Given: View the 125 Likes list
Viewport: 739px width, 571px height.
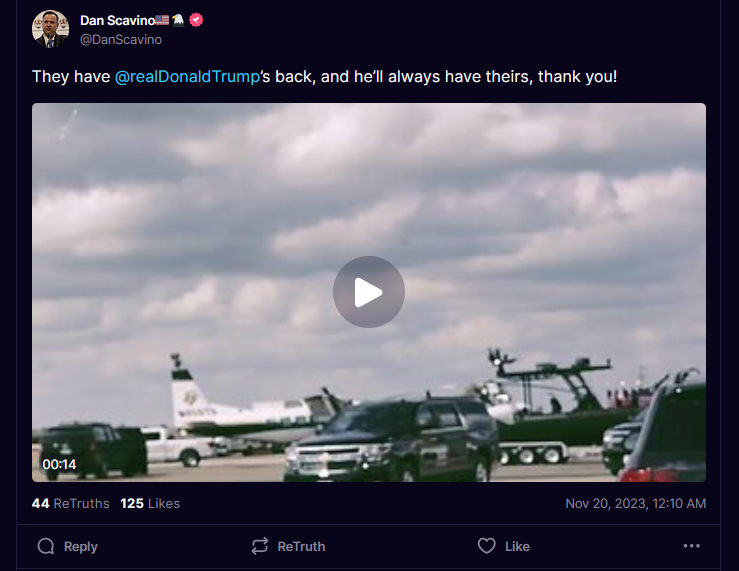Looking at the screenshot, I should pyautogui.click(x=150, y=503).
